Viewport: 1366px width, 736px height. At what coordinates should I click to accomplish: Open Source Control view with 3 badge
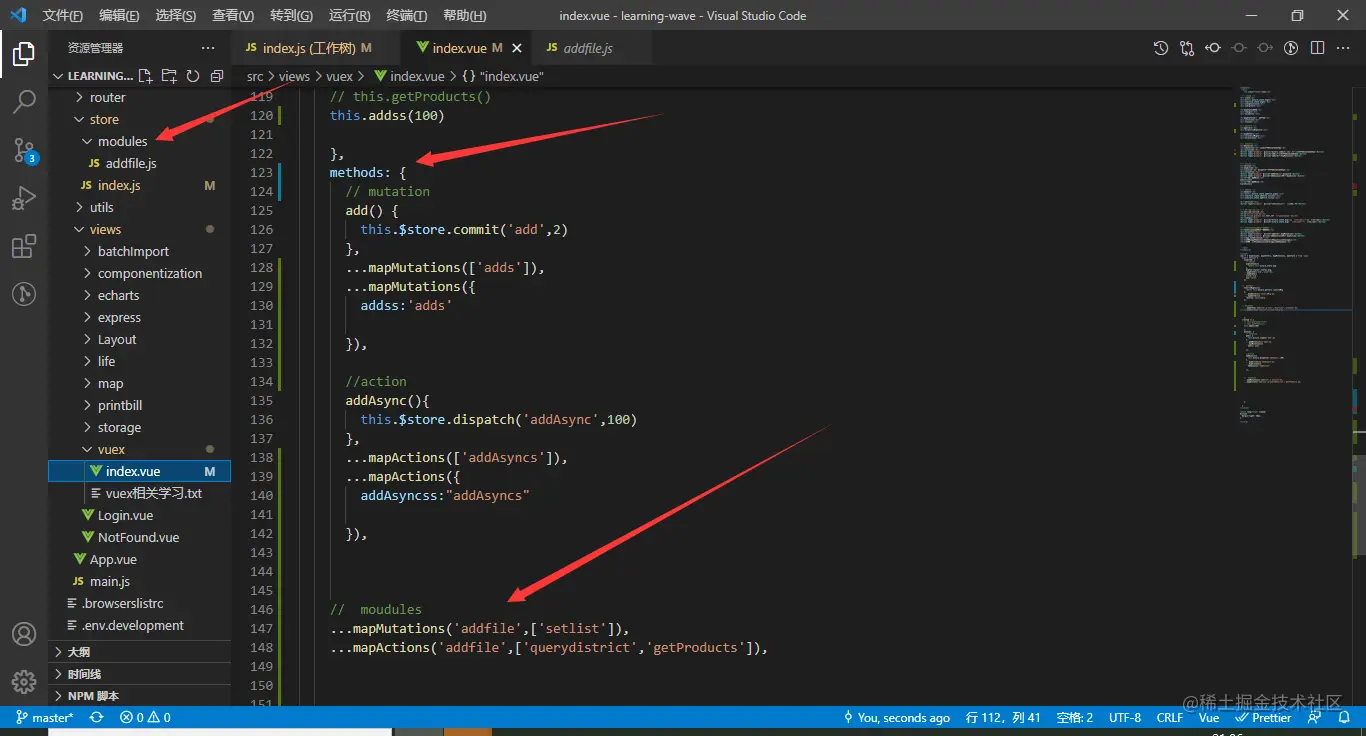pyautogui.click(x=24, y=151)
